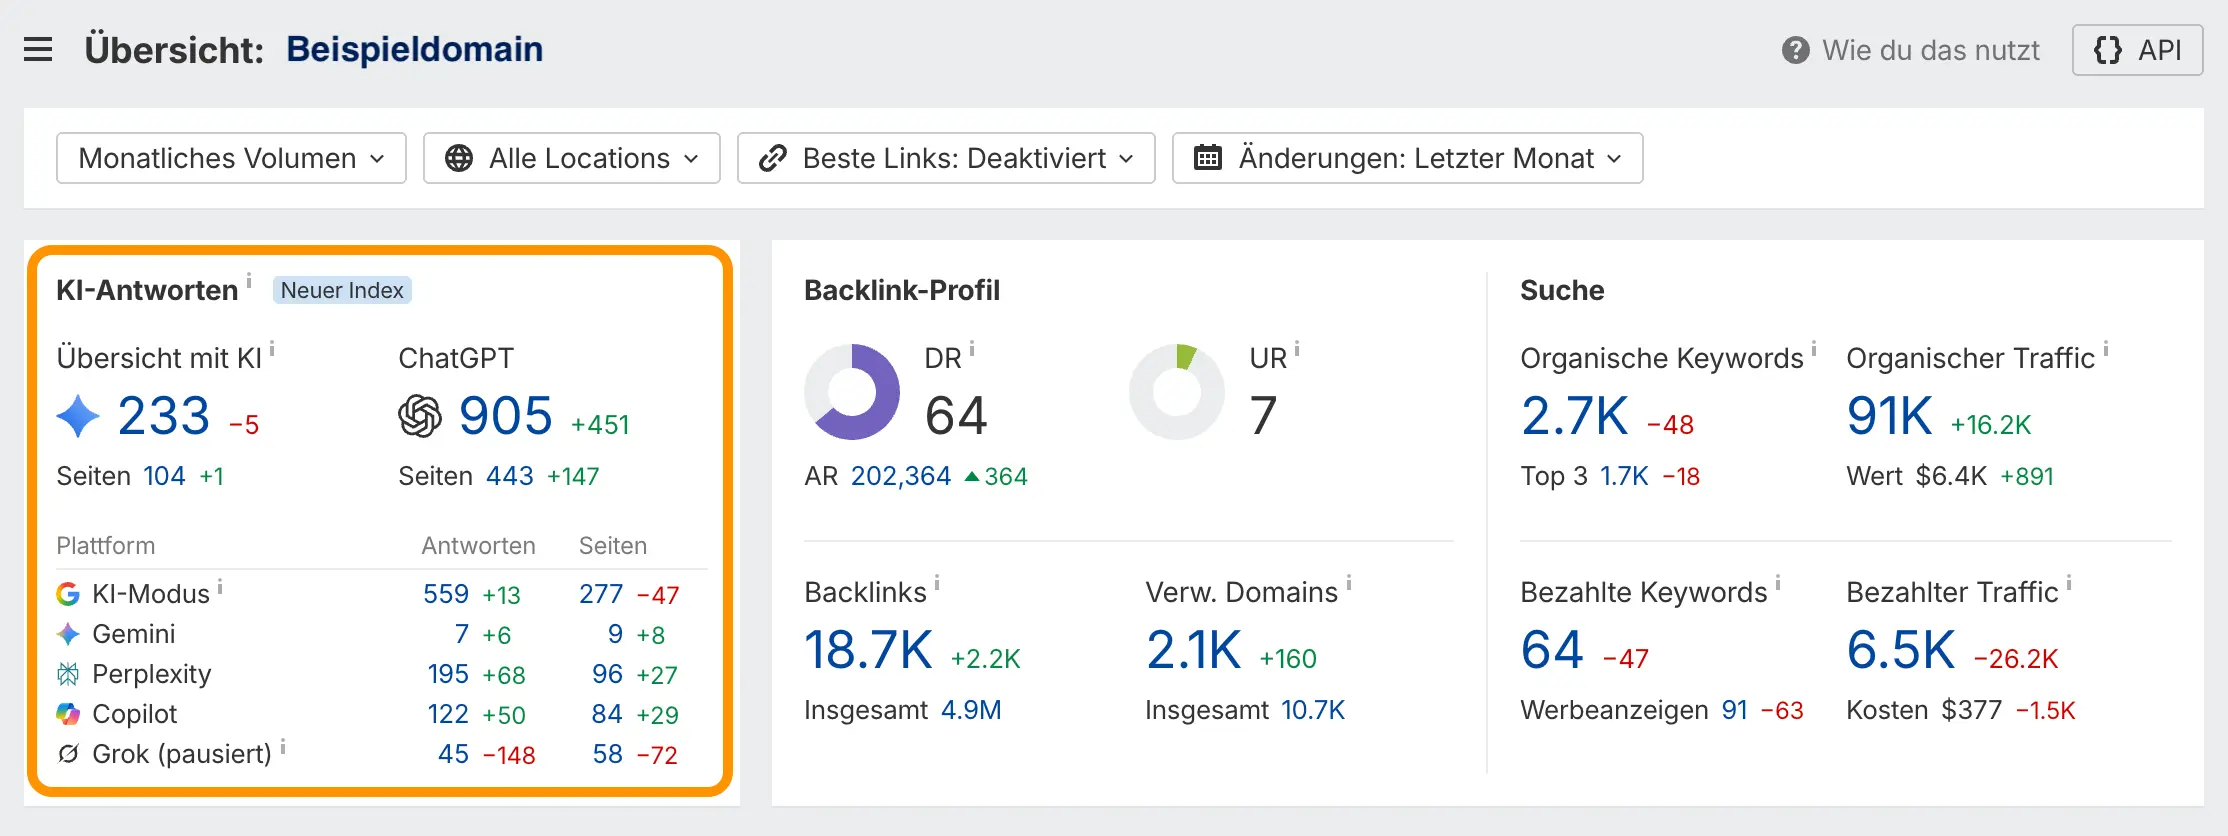
Task: Click the info icon next to DR
Action: tap(972, 349)
